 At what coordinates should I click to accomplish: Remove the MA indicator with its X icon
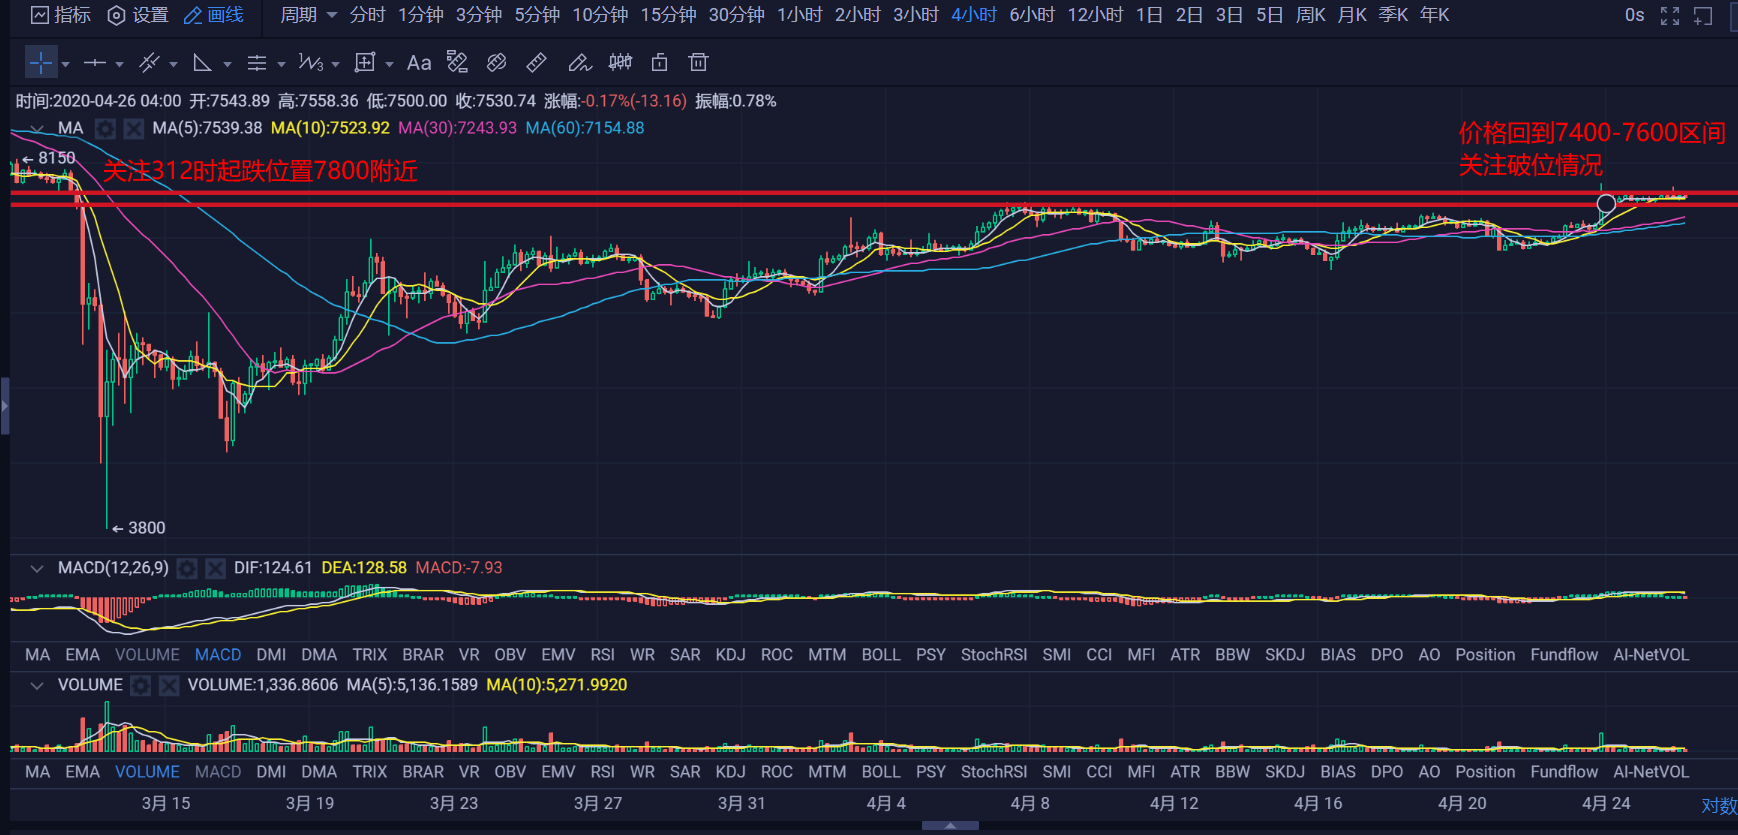pos(133,128)
